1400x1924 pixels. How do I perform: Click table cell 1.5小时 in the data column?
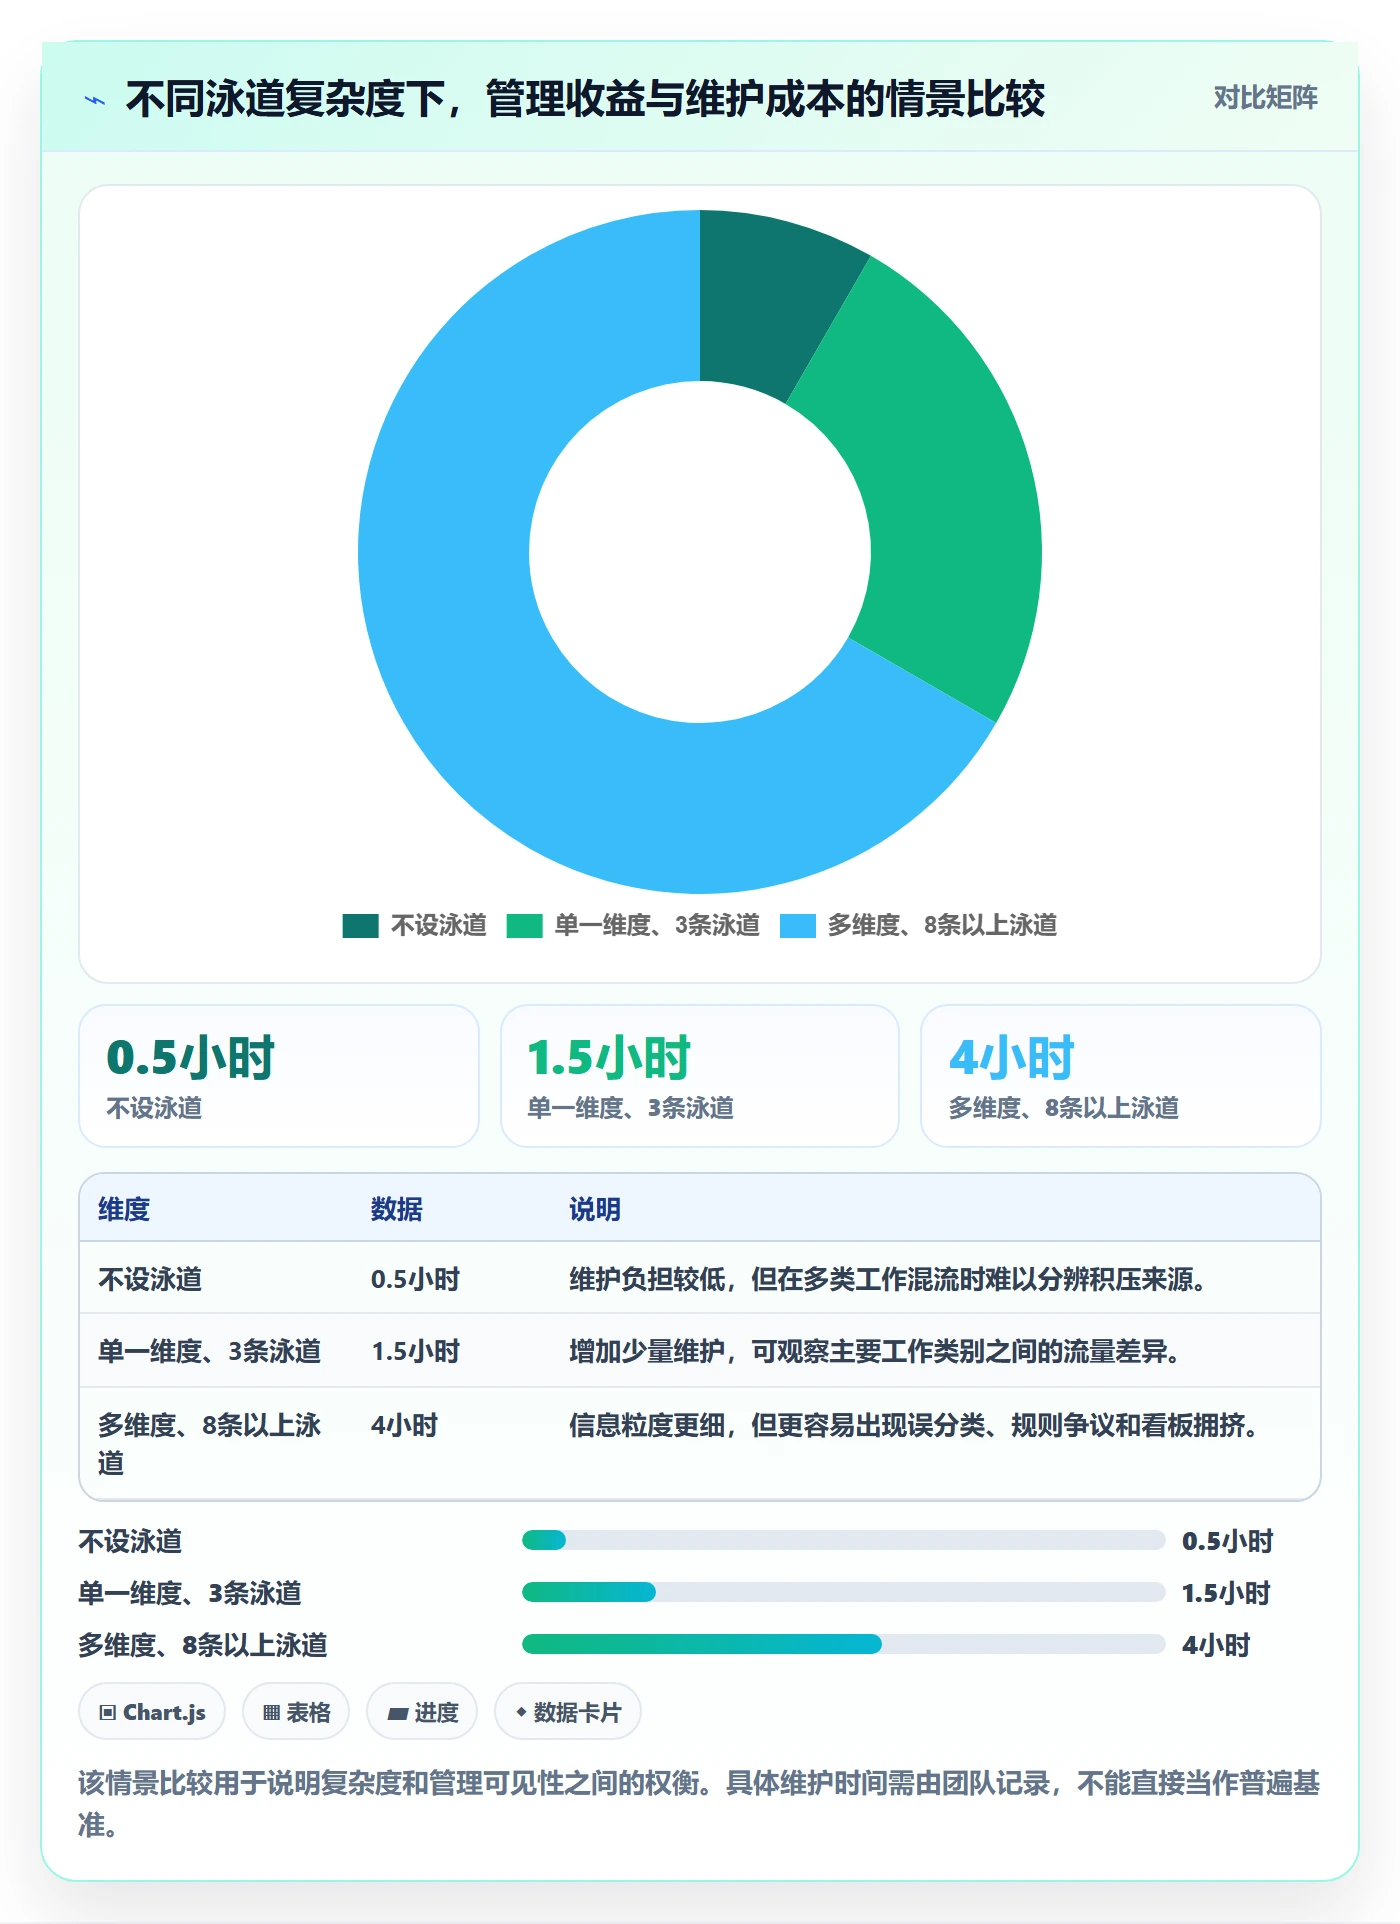coord(415,1351)
